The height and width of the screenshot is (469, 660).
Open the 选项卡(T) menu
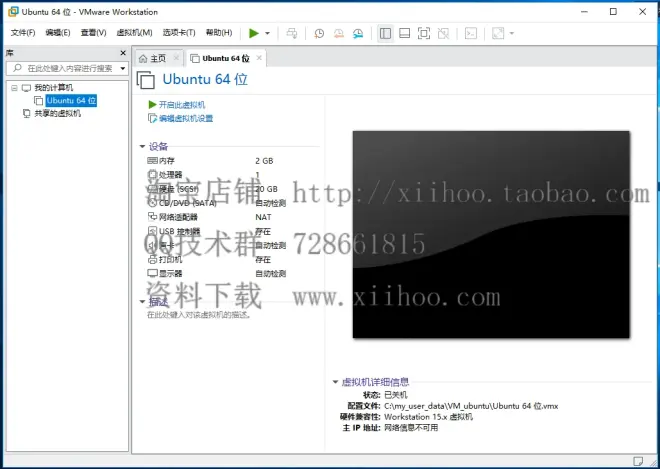coord(179,33)
